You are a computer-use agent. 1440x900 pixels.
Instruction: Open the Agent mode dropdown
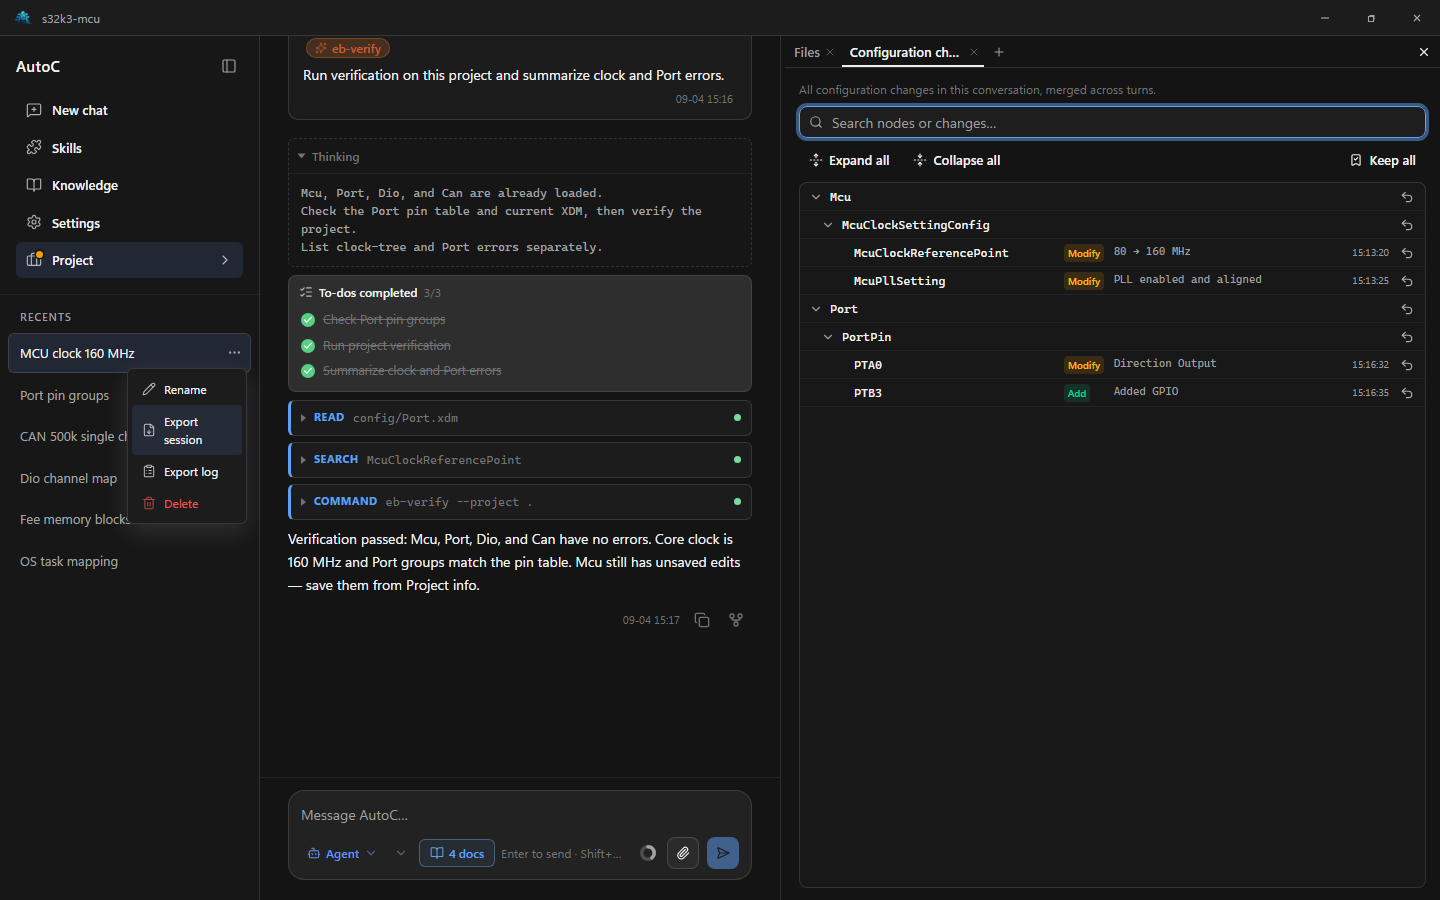click(x=342, y=854)
